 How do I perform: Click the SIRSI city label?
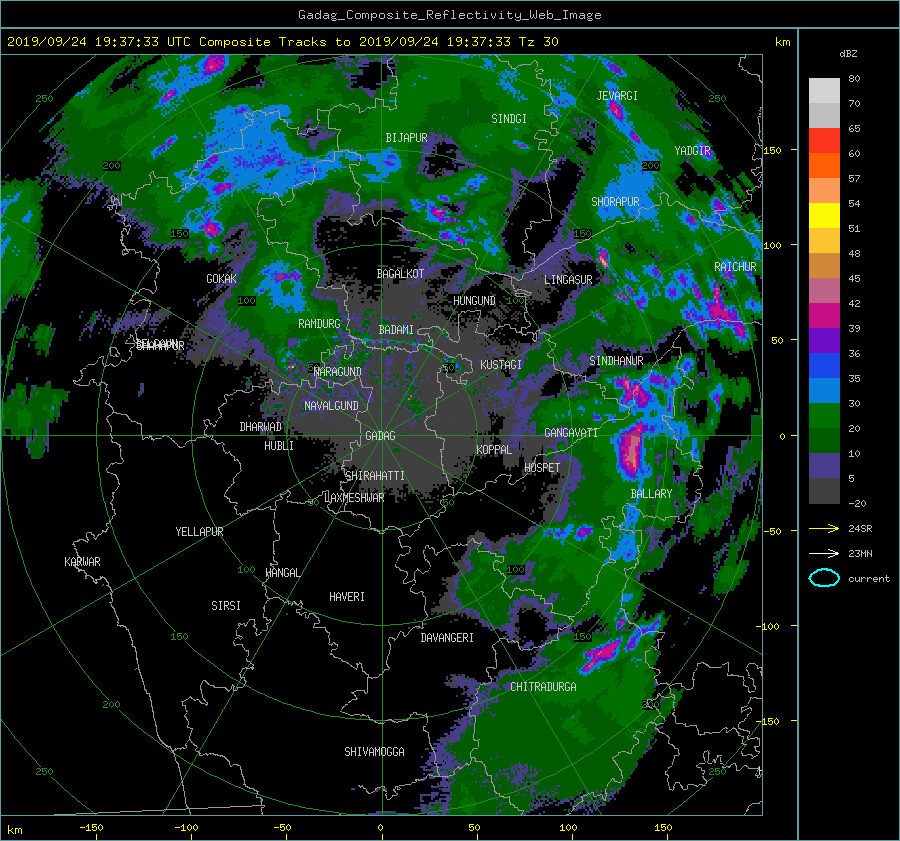pos(226,606)
